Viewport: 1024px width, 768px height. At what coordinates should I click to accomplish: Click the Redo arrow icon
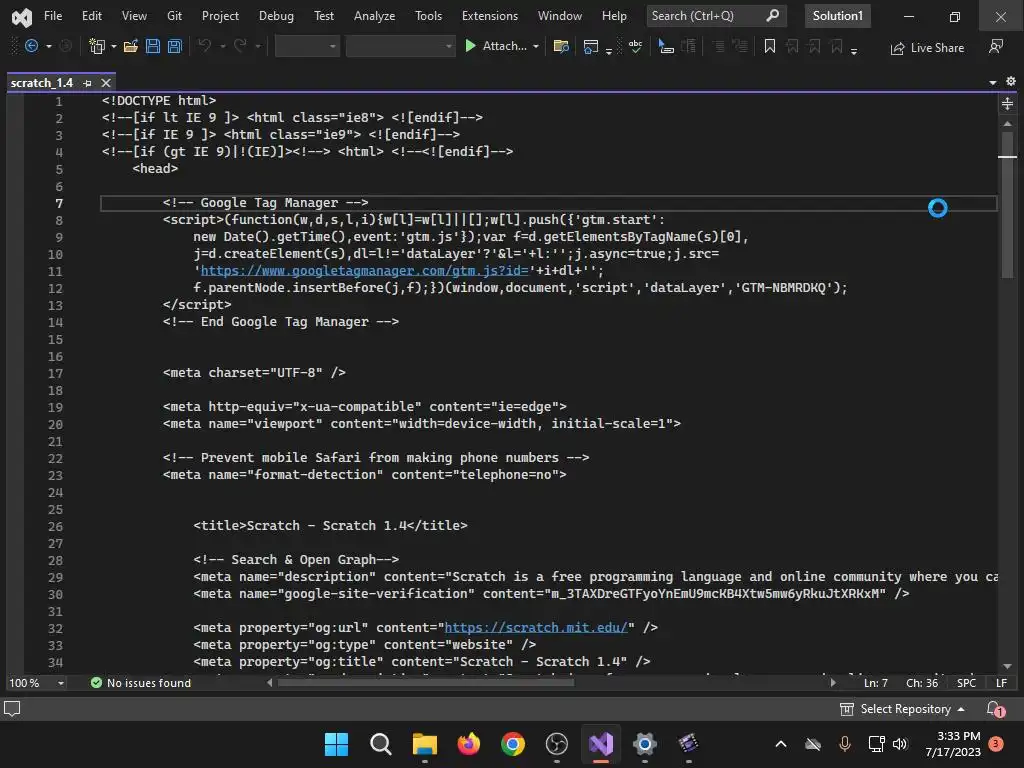tap(240, 46)
